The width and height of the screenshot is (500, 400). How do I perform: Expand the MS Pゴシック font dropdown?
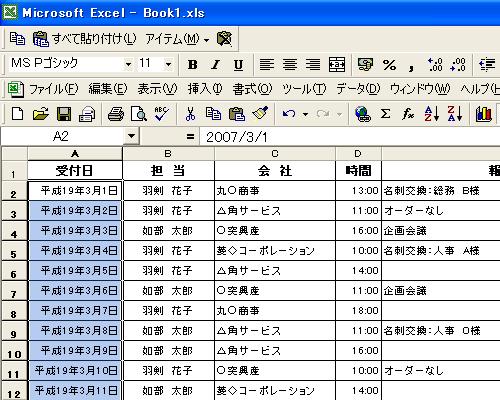[128, 64]
